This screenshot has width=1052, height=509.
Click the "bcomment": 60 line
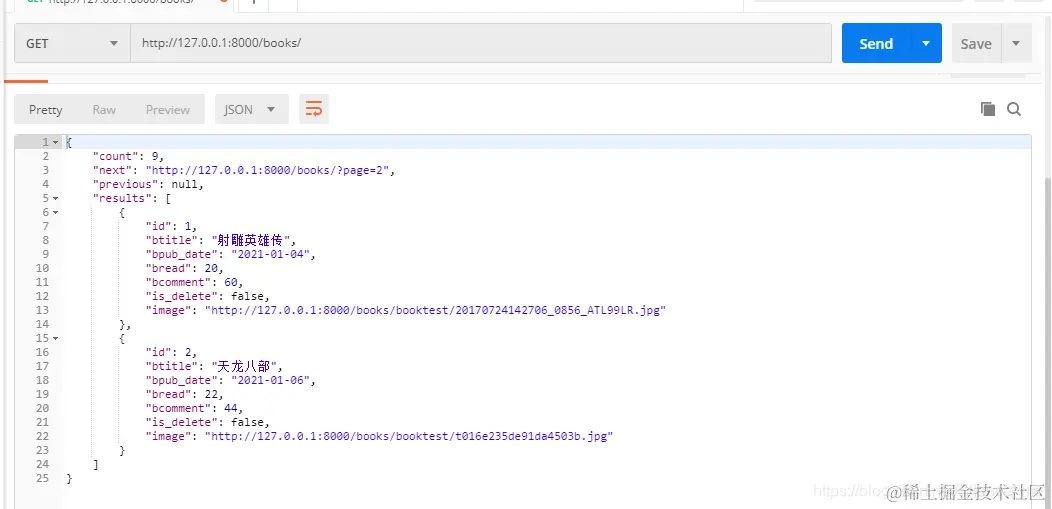tap(195, 282)
